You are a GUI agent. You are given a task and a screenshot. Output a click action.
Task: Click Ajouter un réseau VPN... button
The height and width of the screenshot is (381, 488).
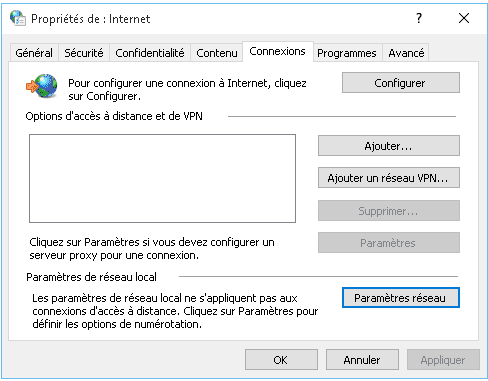coord(389,178)
